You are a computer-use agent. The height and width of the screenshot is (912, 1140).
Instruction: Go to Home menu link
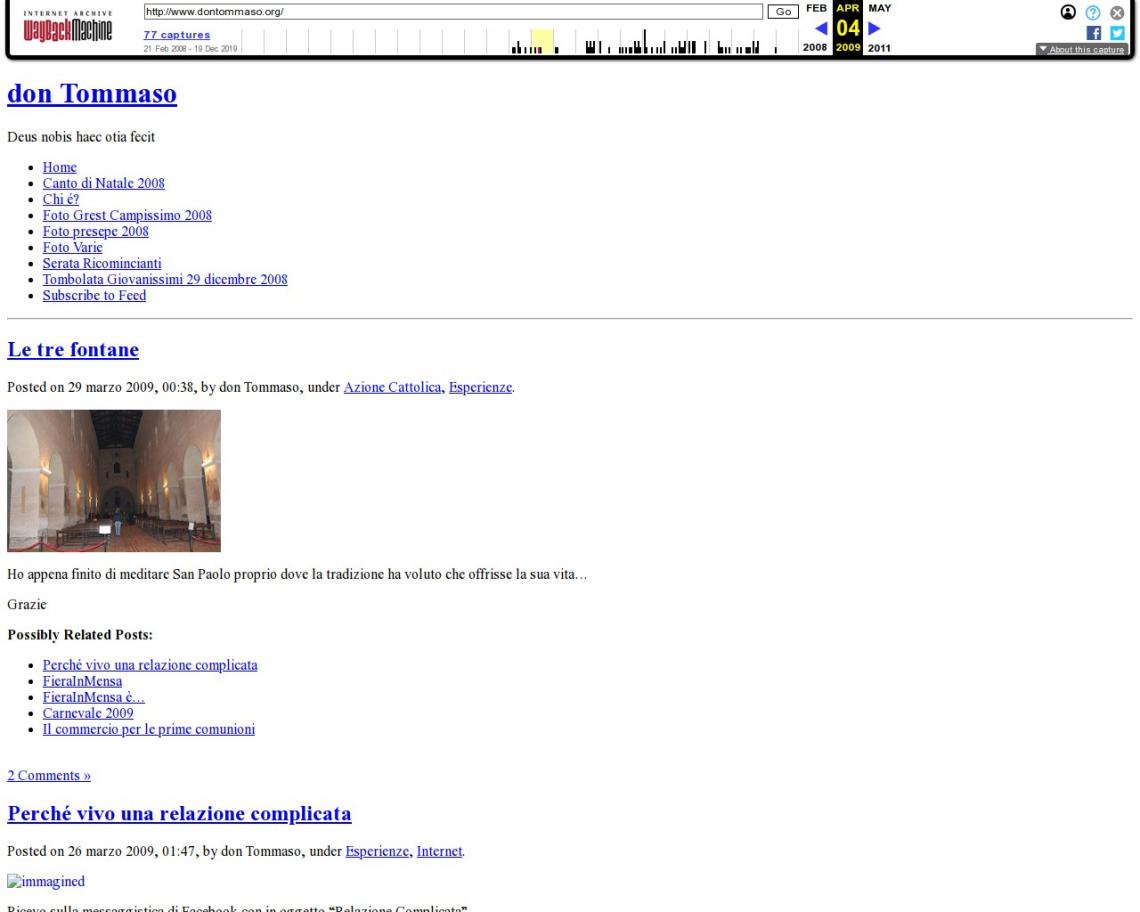pos(59,167)
